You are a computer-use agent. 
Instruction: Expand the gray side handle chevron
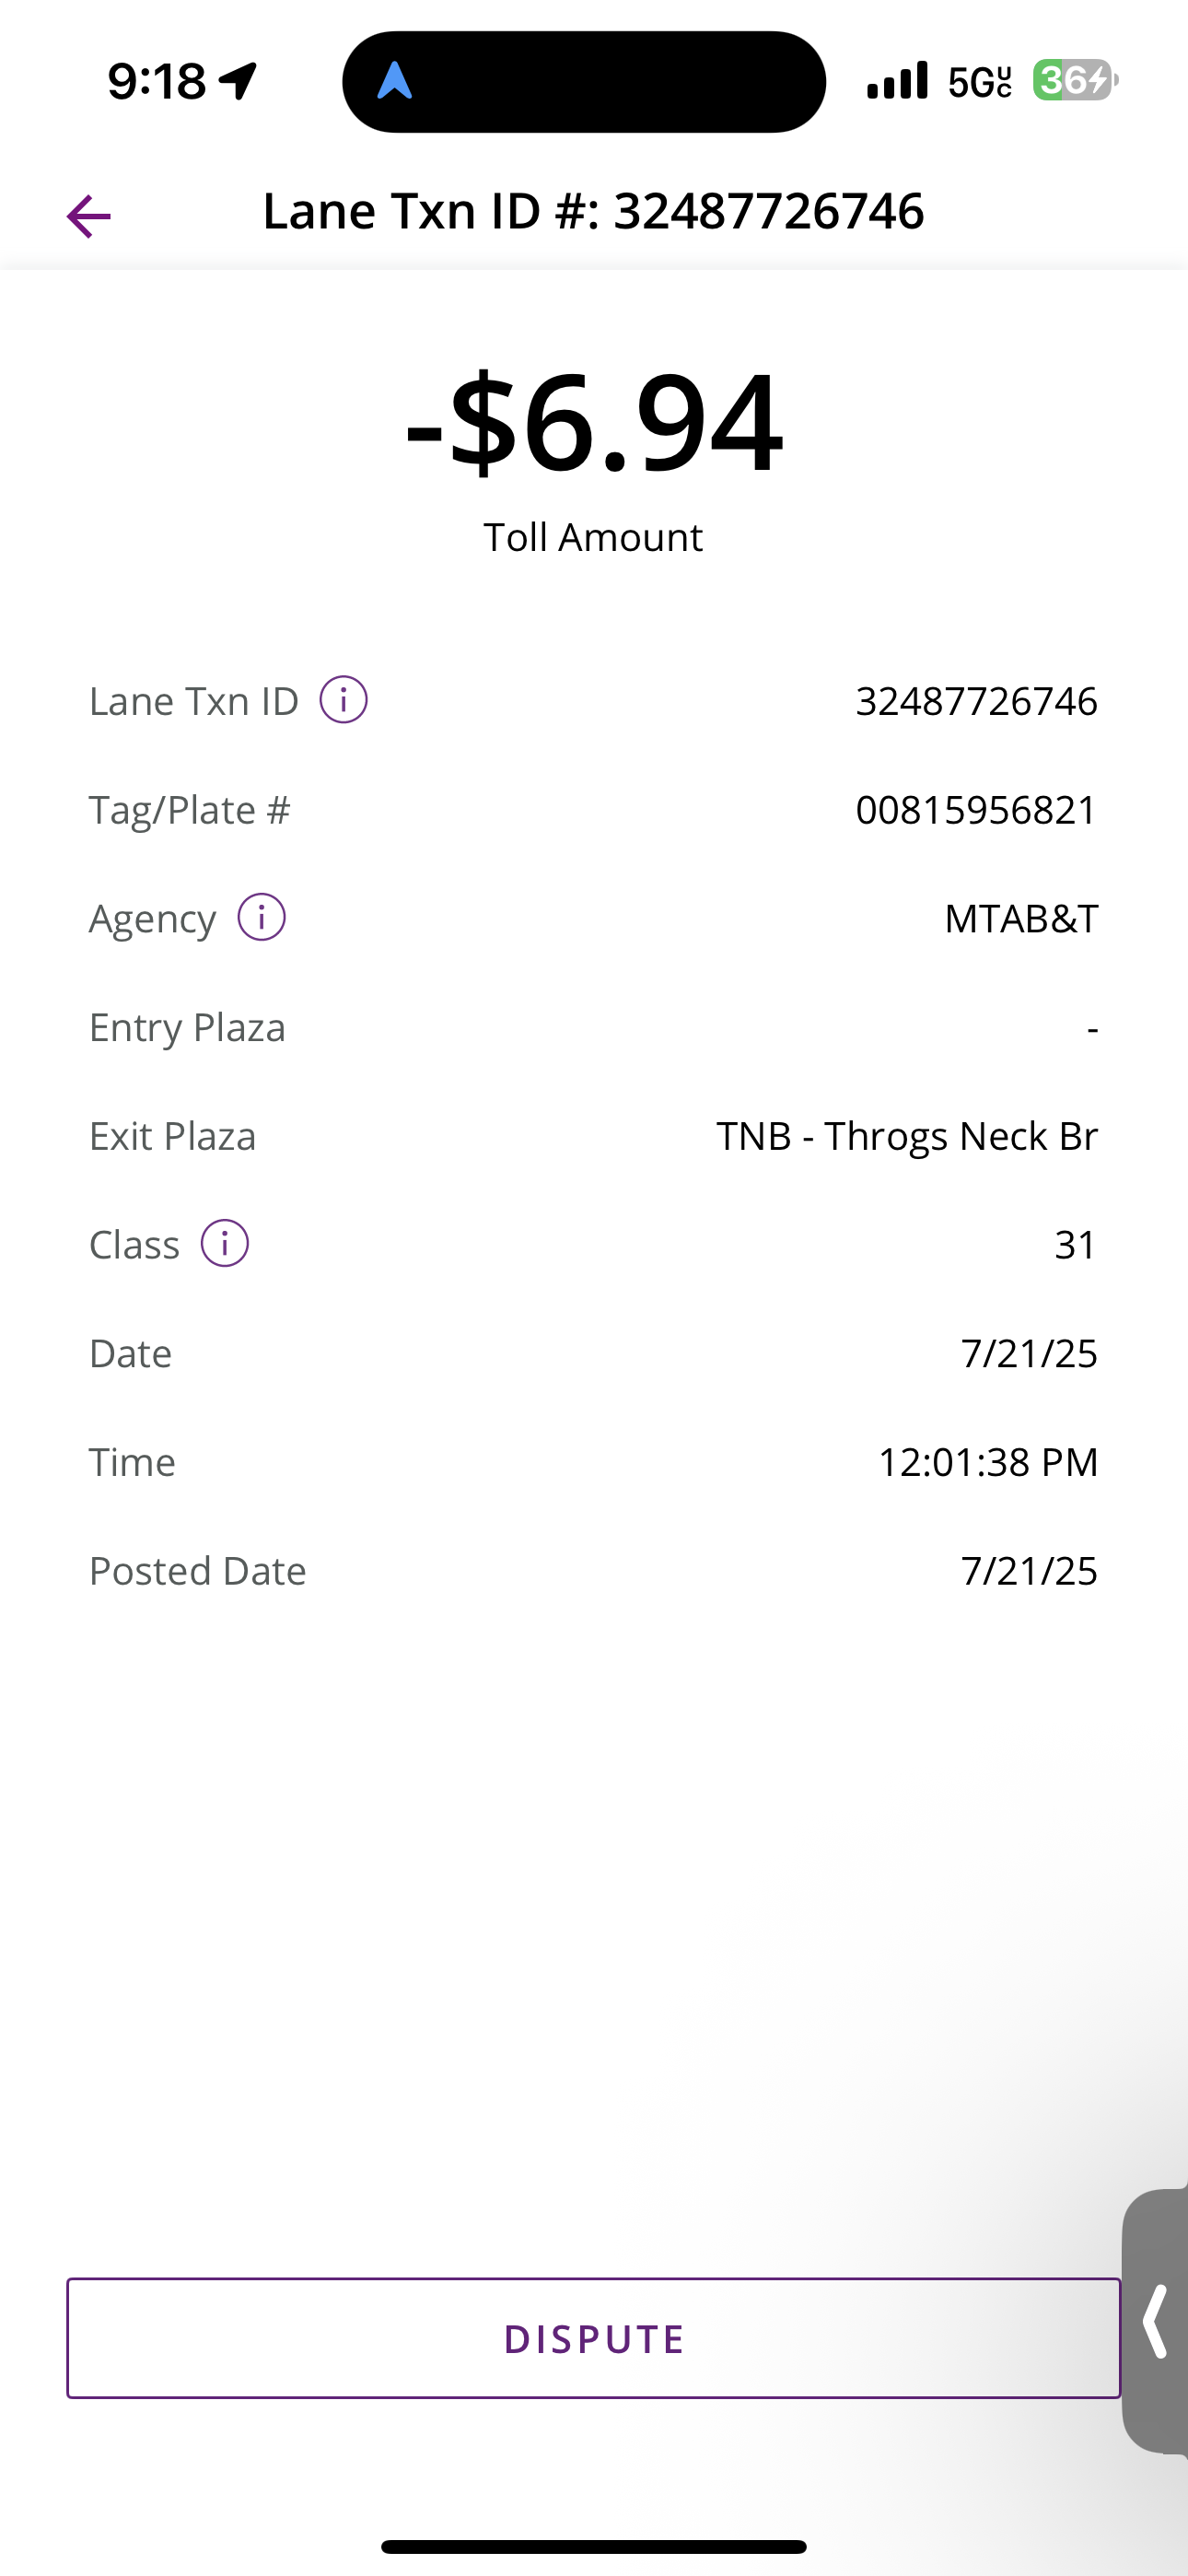[1156, 2320]
